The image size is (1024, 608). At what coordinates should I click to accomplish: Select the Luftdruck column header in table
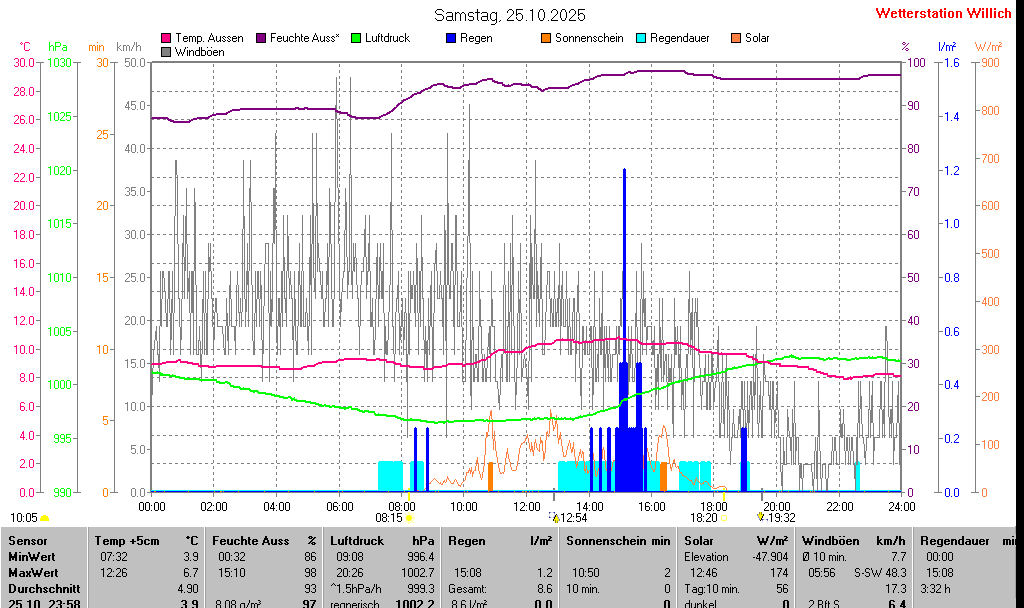[x=357, y=541]
